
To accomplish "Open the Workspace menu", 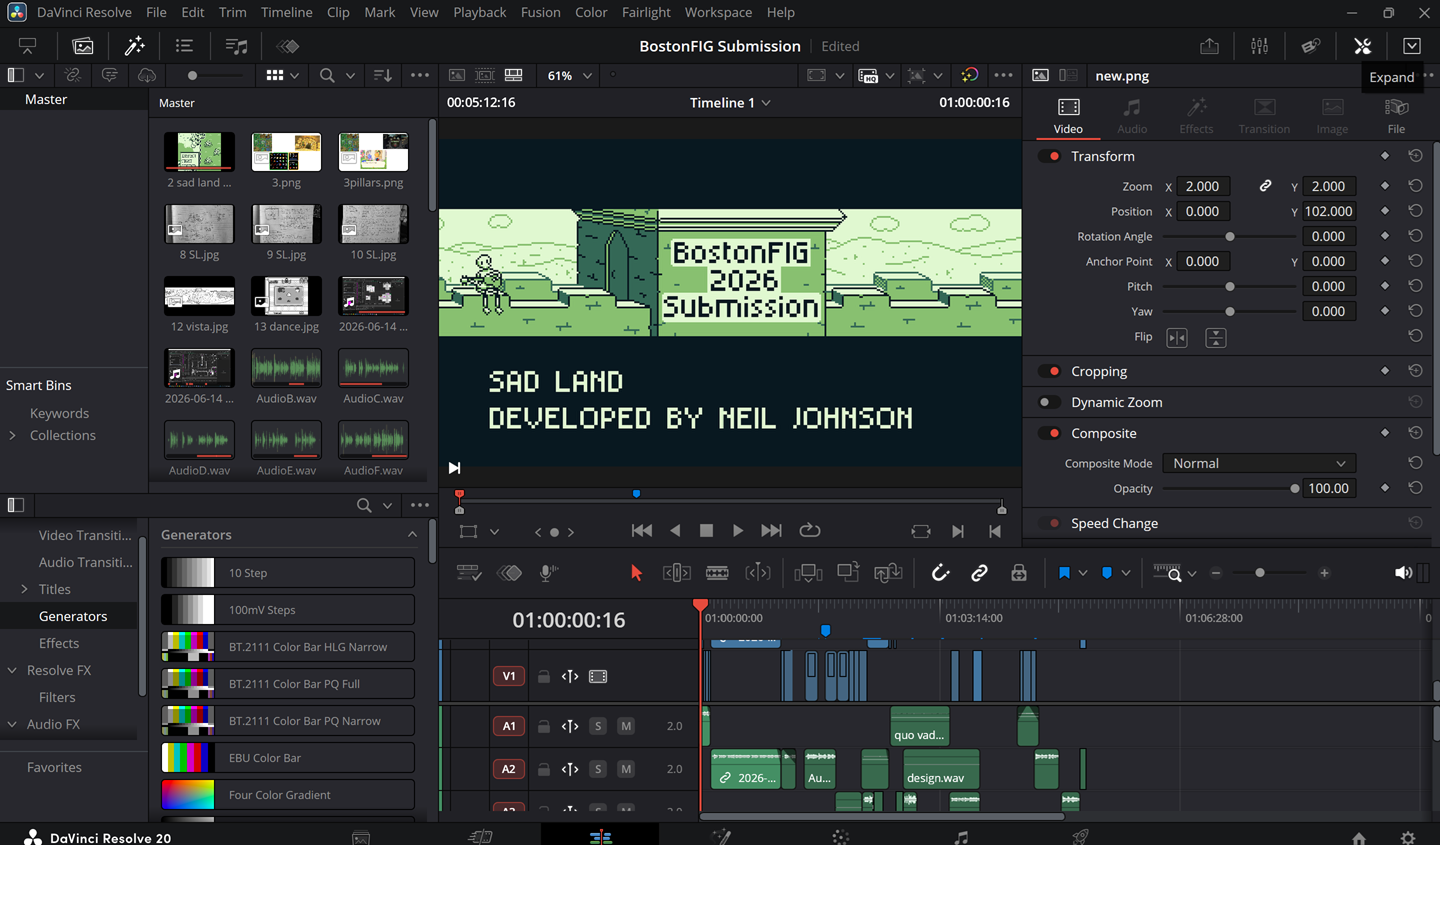I will pos(718,12).
